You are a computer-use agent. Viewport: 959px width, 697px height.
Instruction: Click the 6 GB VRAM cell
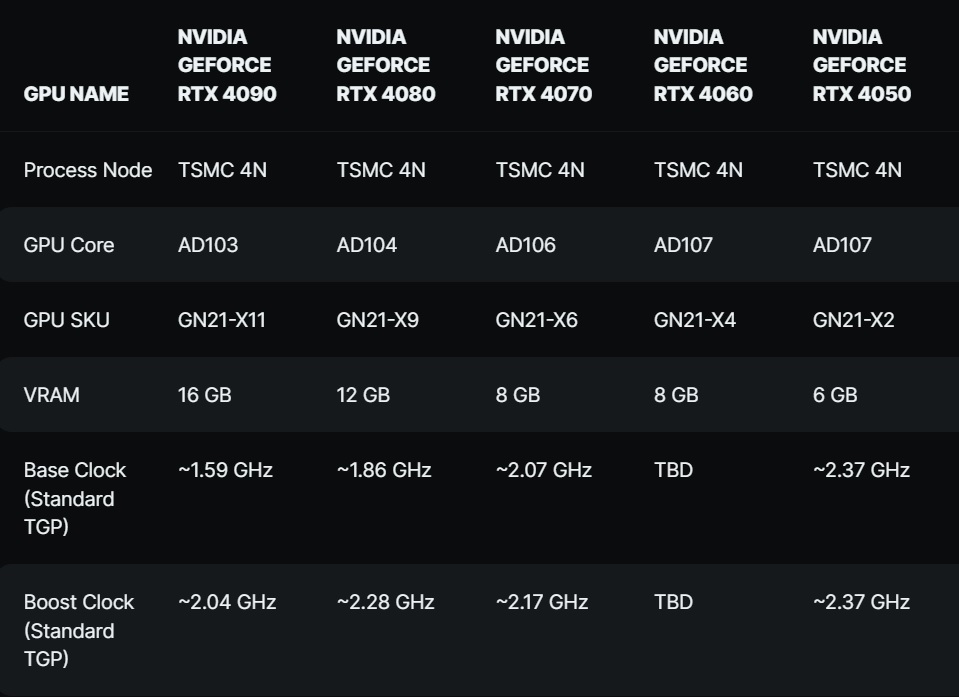(x=835, y=395)
